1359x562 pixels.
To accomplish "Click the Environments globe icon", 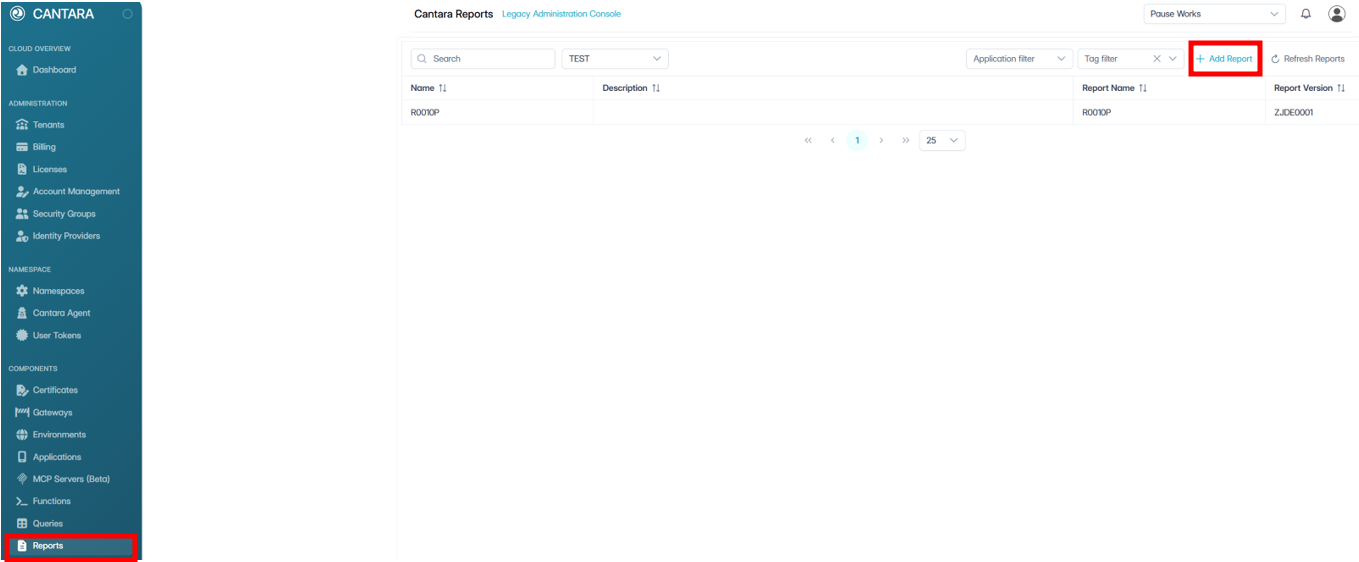I will pos(22,435).
